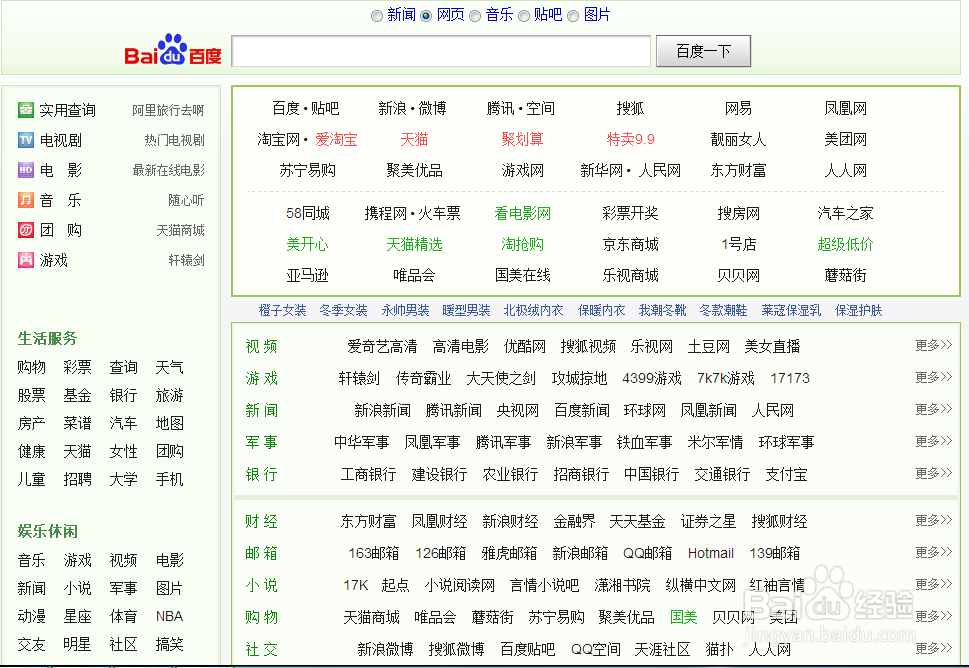Click the 音乐 music note icon

click(x=26, y=200)
